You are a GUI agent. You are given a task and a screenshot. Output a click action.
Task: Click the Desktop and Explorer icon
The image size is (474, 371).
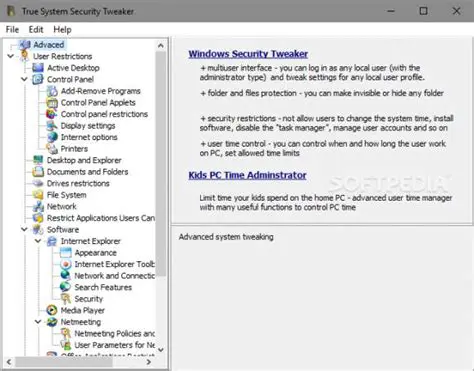[38, 160]
